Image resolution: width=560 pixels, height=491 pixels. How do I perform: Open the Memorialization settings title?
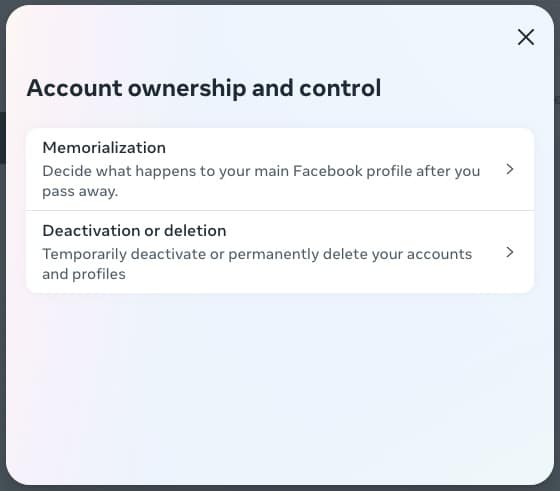[104, 148]
